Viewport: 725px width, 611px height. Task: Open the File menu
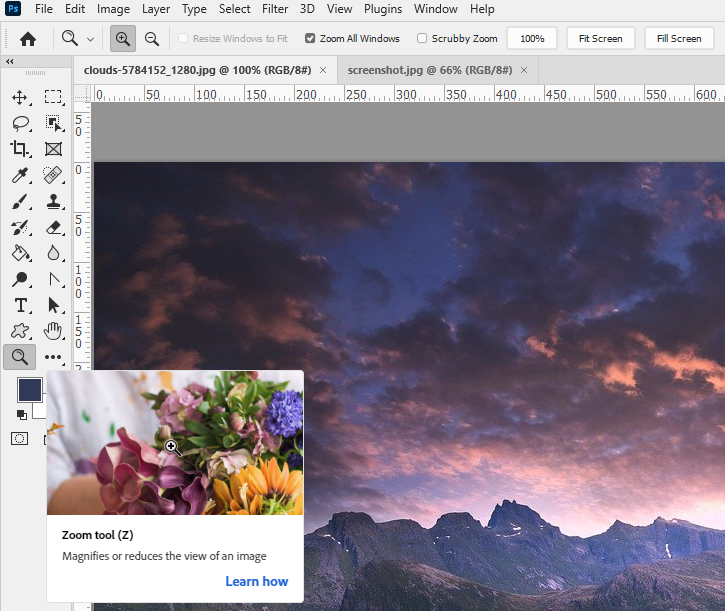click(x=44, y=9)
